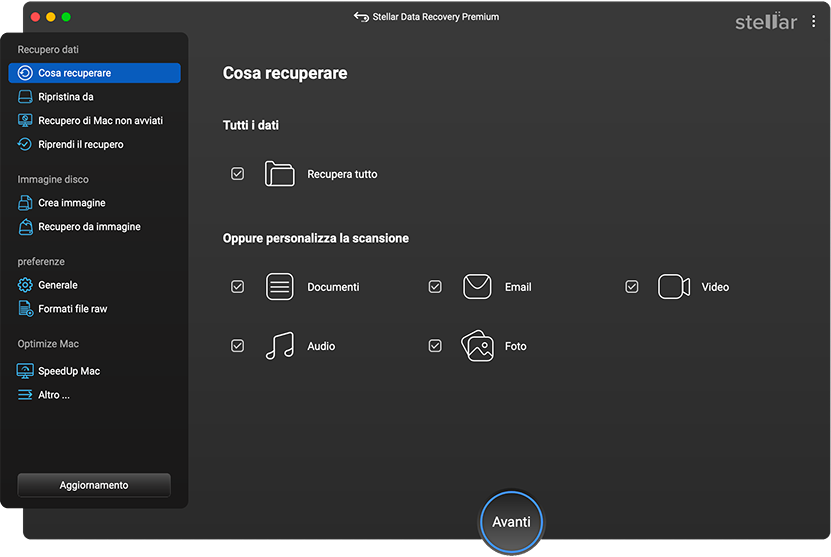This screenshot has width=831, height=557.
Task: Click the Formati file raw icon
Action: point(25,308)
